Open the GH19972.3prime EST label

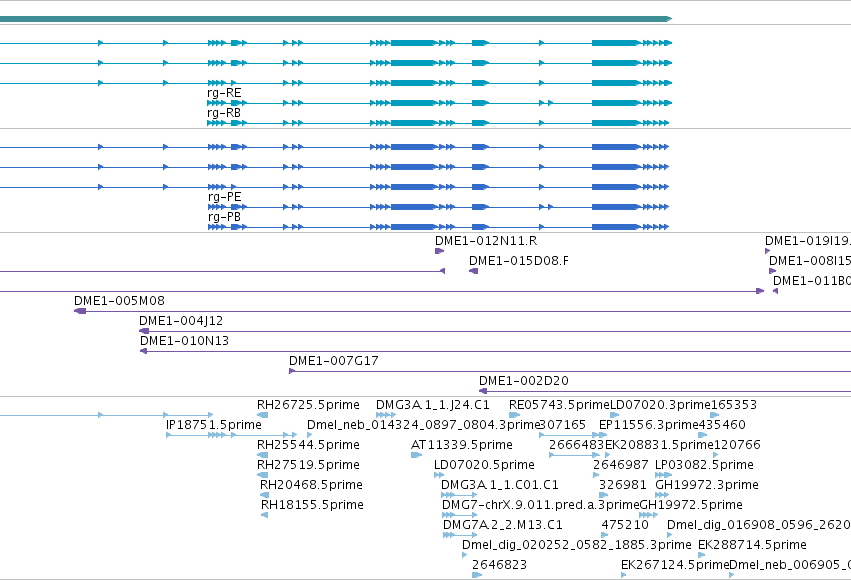tap(707, 485)
